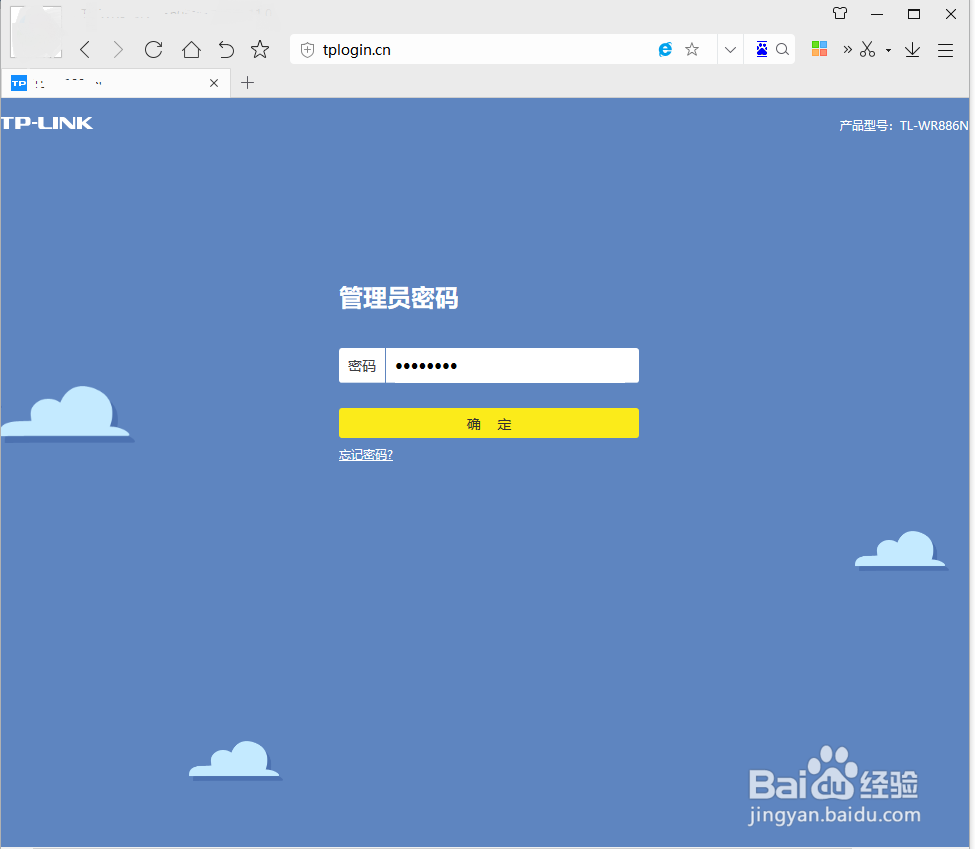Bookmark the page with the address bar star
This screenshot has width=975, height=849.
point(692,48)
